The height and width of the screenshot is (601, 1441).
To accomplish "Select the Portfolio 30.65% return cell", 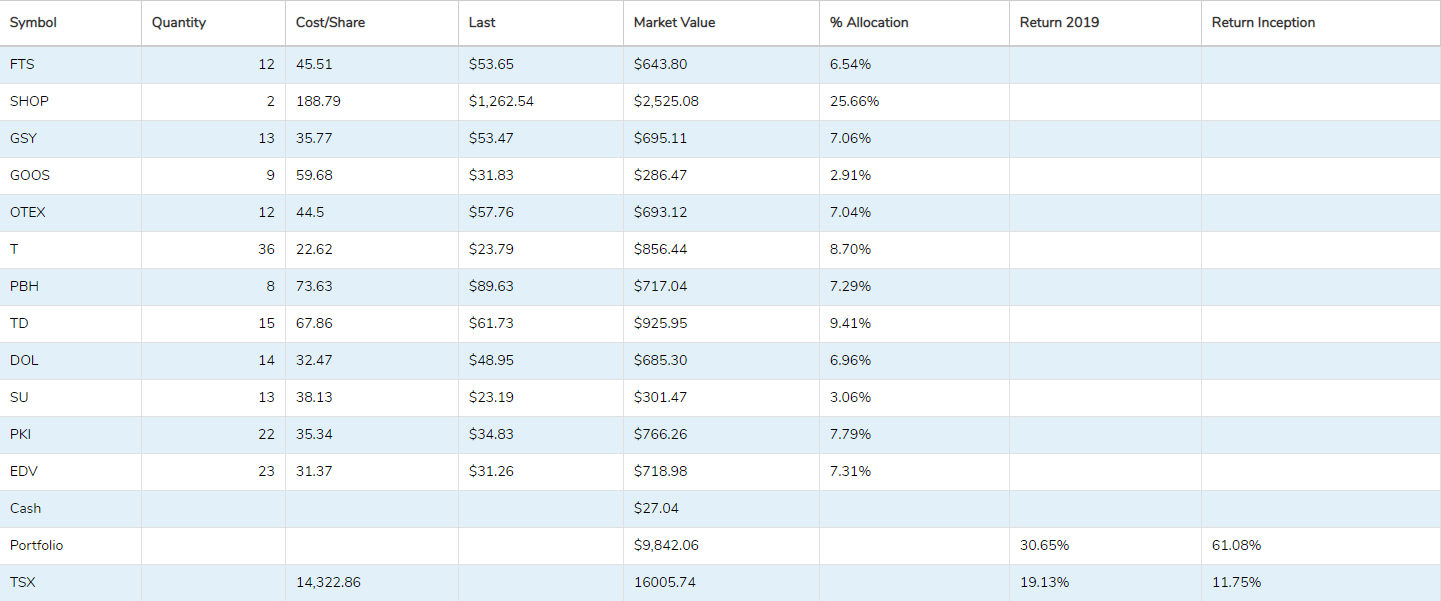I will (x=1044, y=545).
